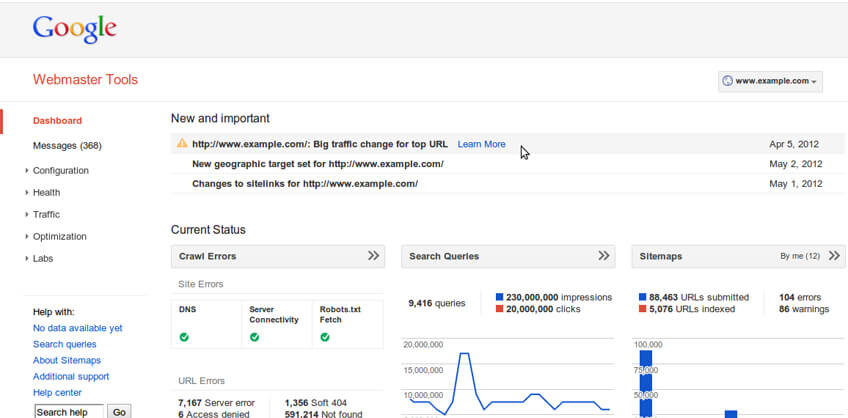
Task: Open 'Help center' link
Action: click(57, 393)
